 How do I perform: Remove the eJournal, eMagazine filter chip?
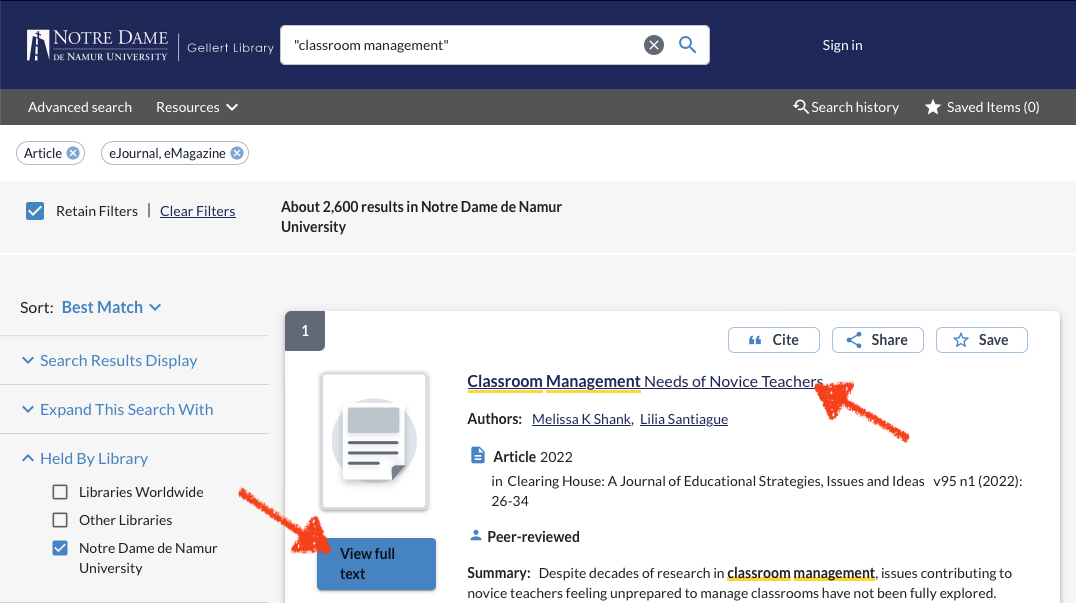click(237, 152)
